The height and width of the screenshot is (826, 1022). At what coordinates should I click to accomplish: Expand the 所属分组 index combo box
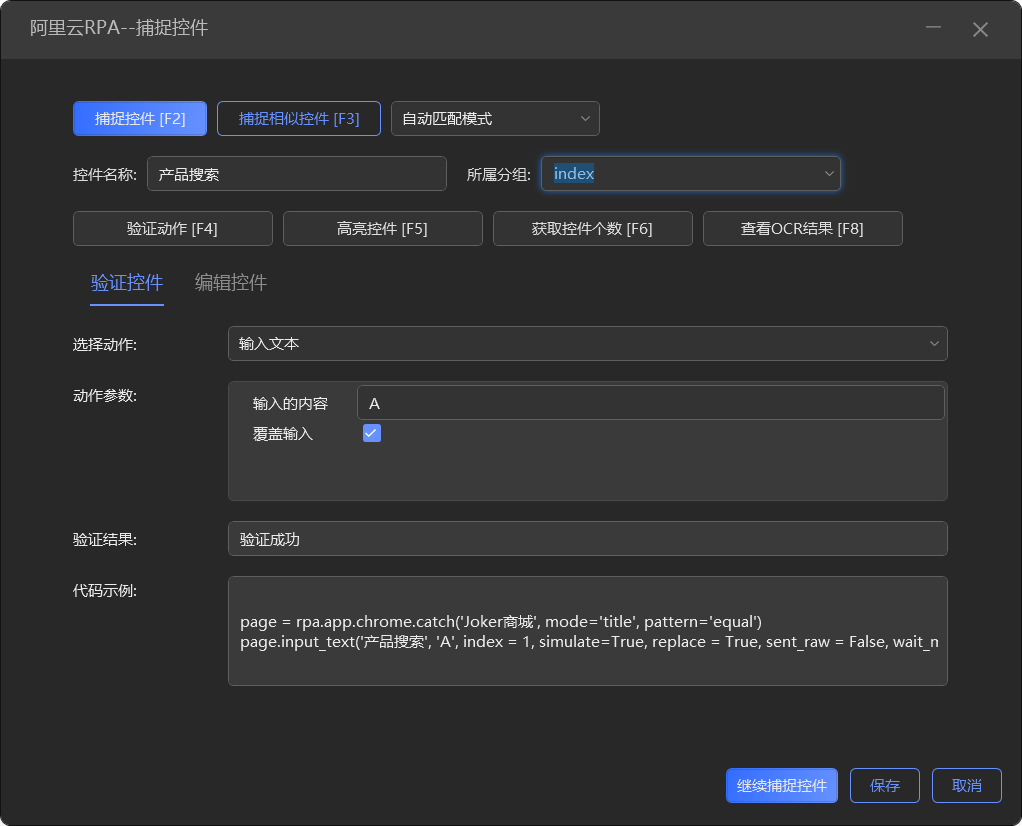691,174
